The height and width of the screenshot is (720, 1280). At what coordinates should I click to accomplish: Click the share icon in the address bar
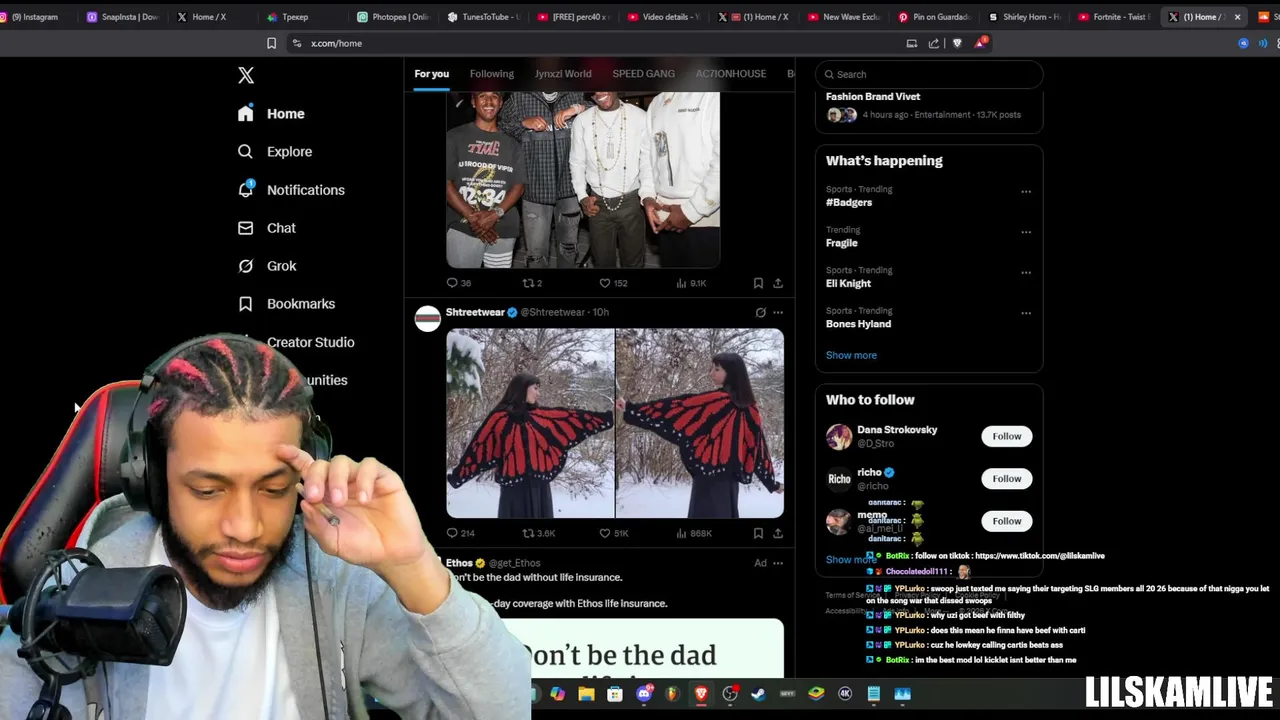click(x=934, y=43)
